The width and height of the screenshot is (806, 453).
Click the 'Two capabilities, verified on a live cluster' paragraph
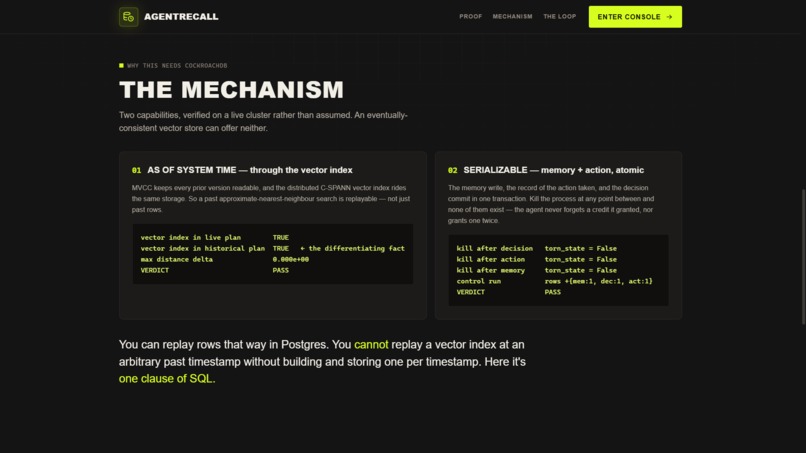263,121
